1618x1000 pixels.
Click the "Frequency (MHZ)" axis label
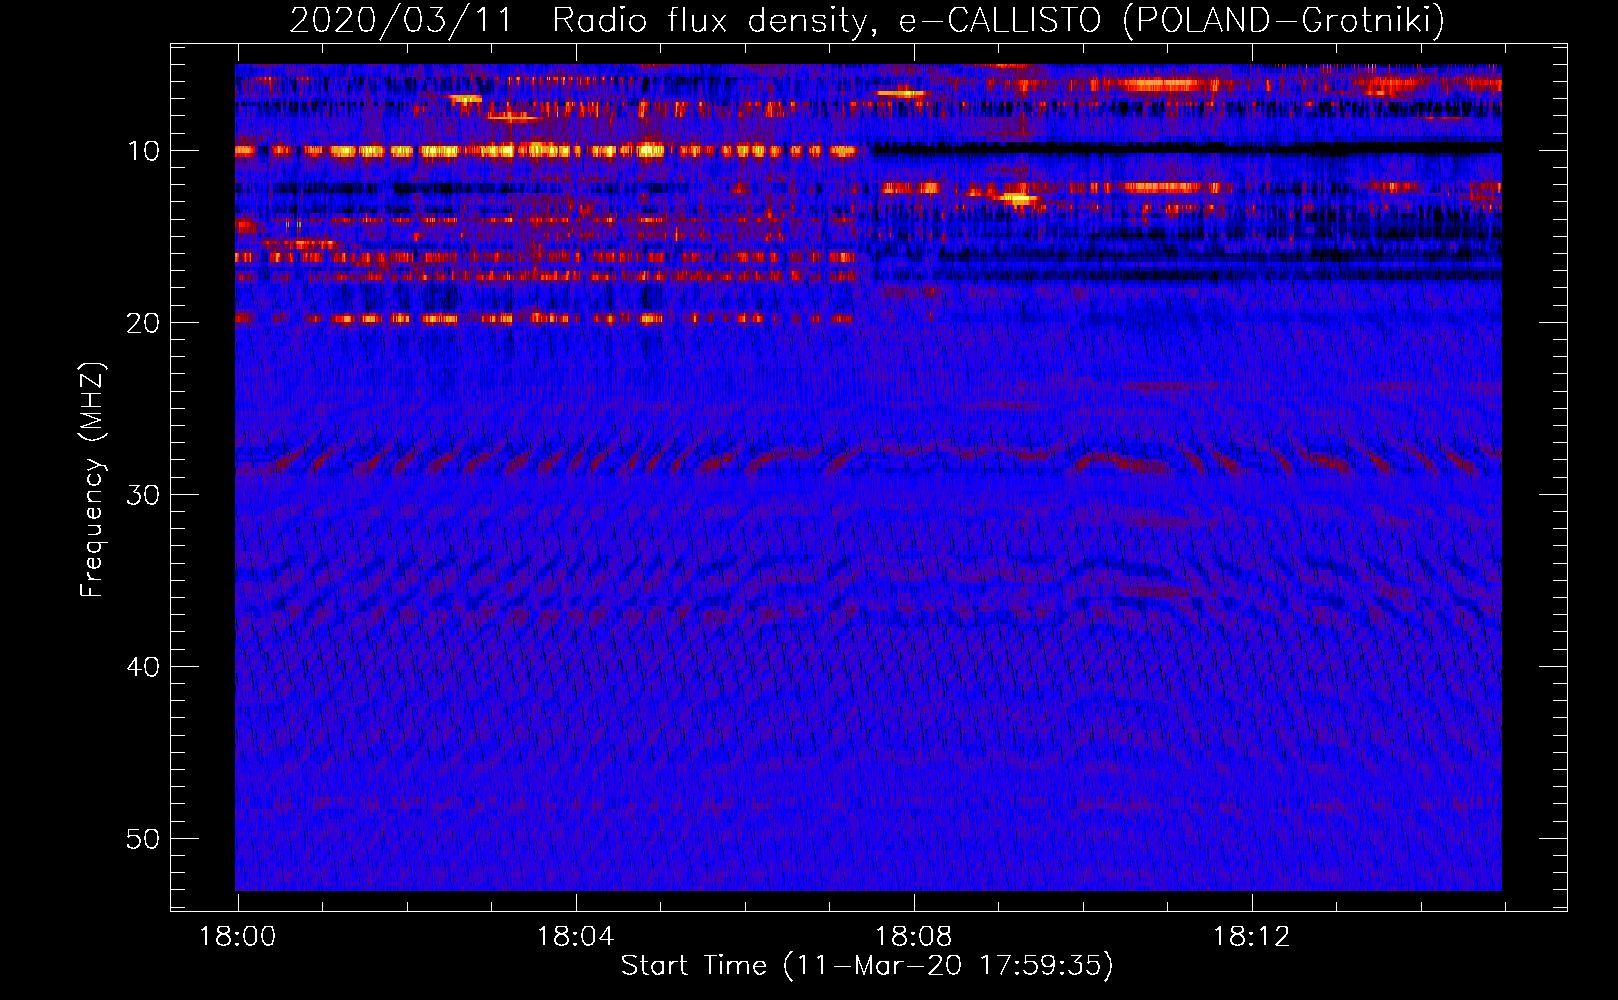[92, 480]
